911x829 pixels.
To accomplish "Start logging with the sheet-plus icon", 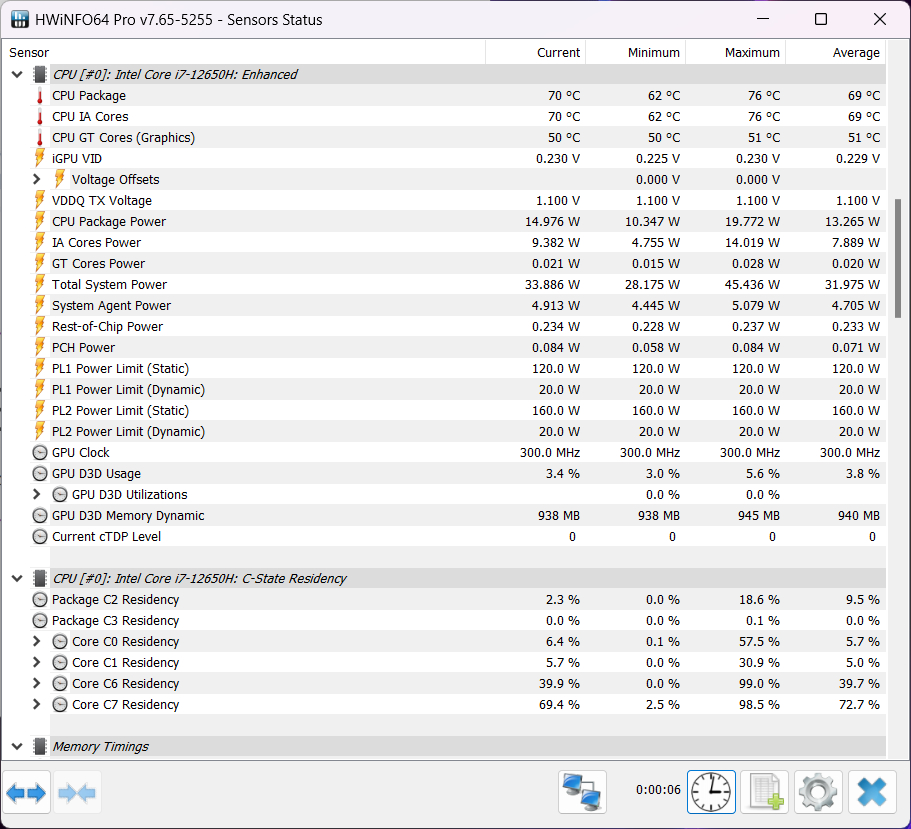I will click(764, 793).
